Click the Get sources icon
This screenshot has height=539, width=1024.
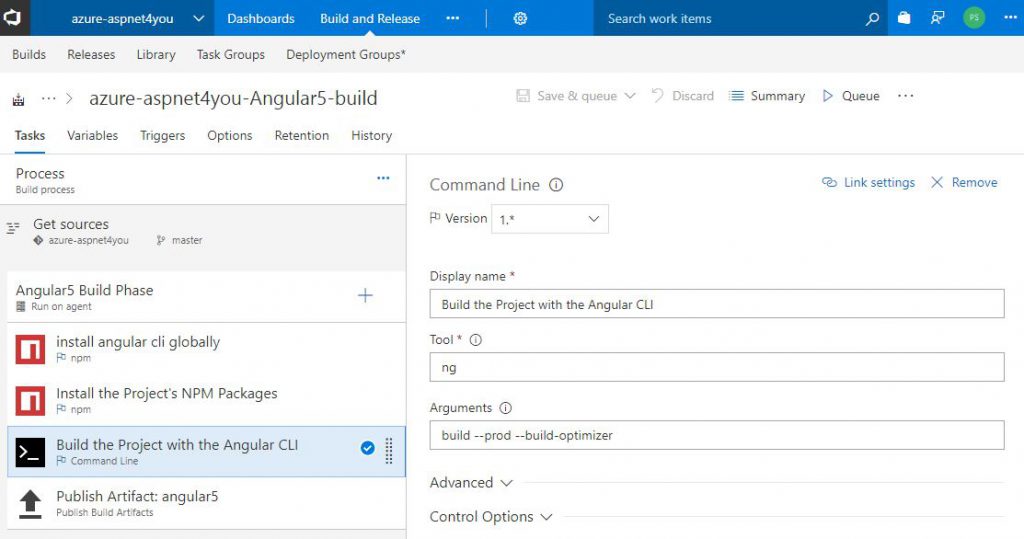tap(13, 228)
